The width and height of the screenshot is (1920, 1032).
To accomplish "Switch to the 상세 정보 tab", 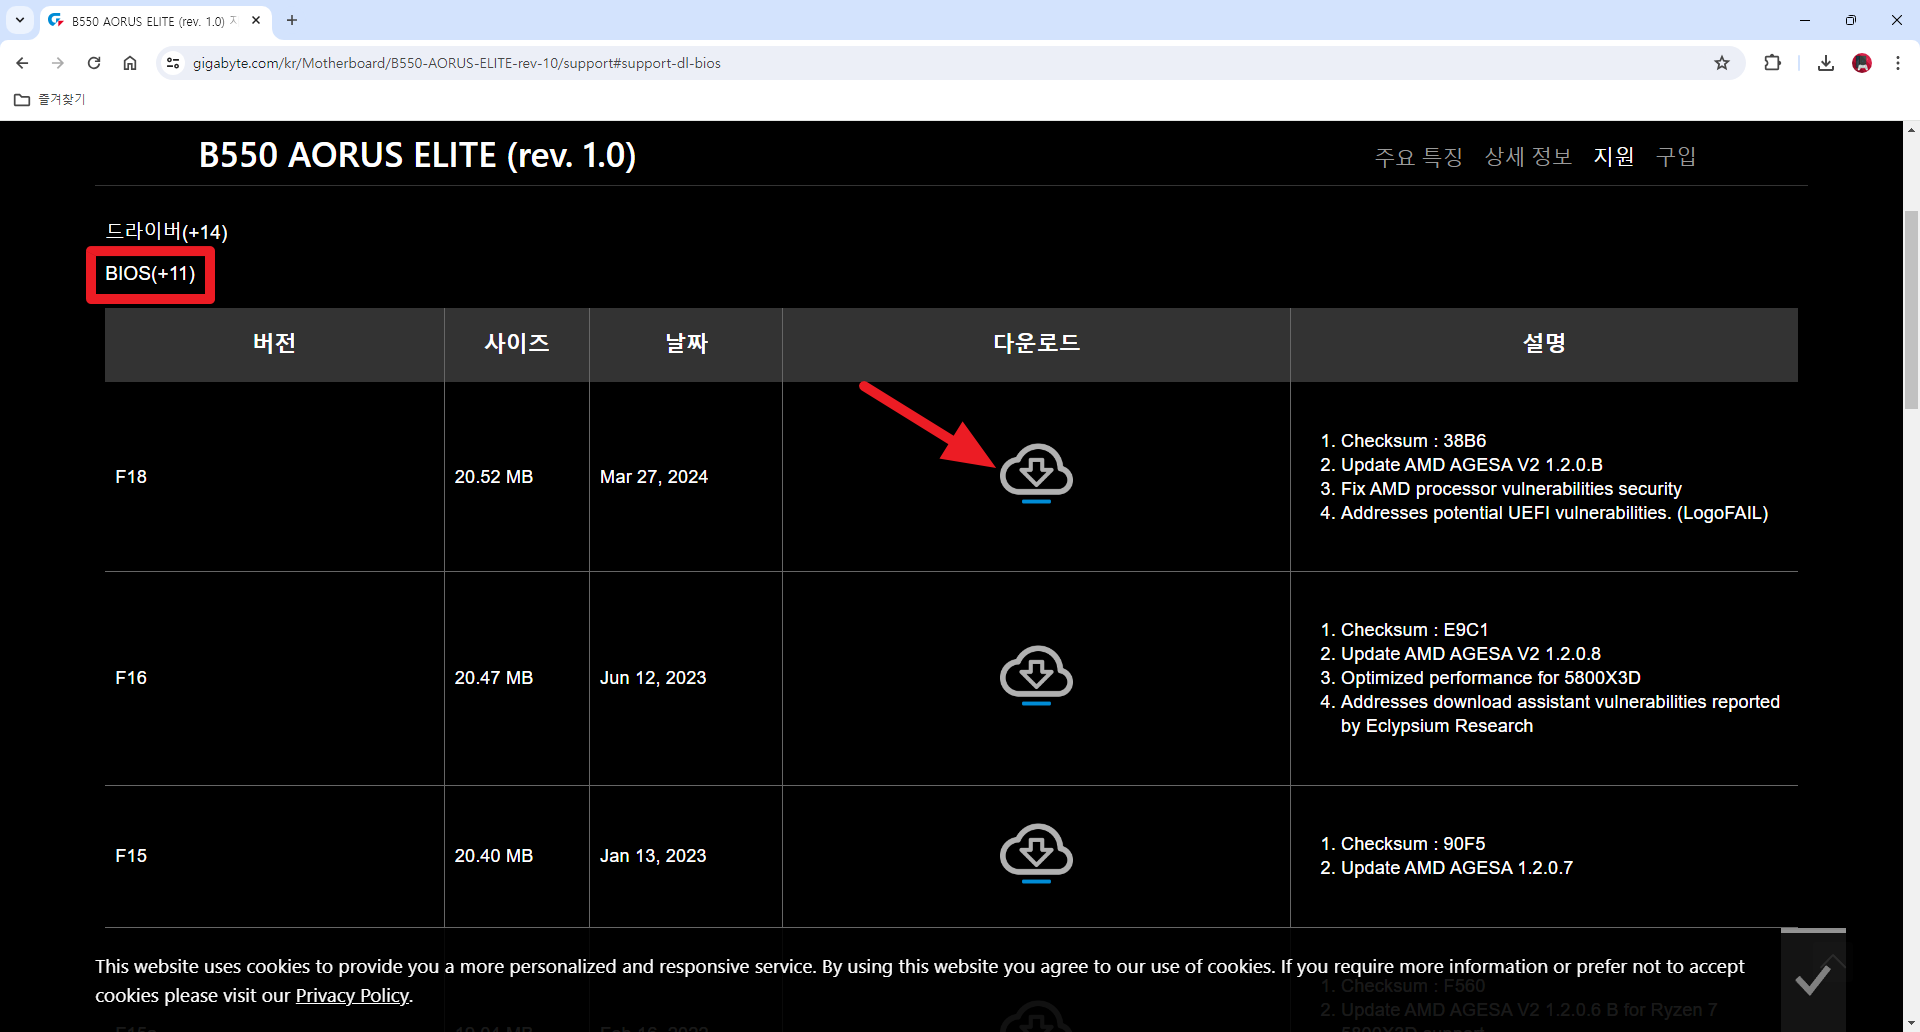I will [1528, 156].
